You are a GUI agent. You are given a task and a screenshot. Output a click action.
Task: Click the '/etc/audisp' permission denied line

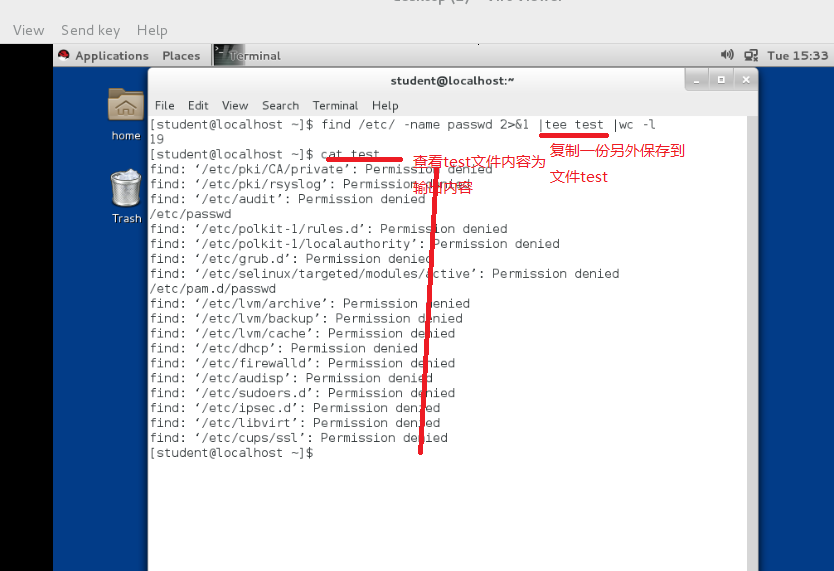click(291, 378)
